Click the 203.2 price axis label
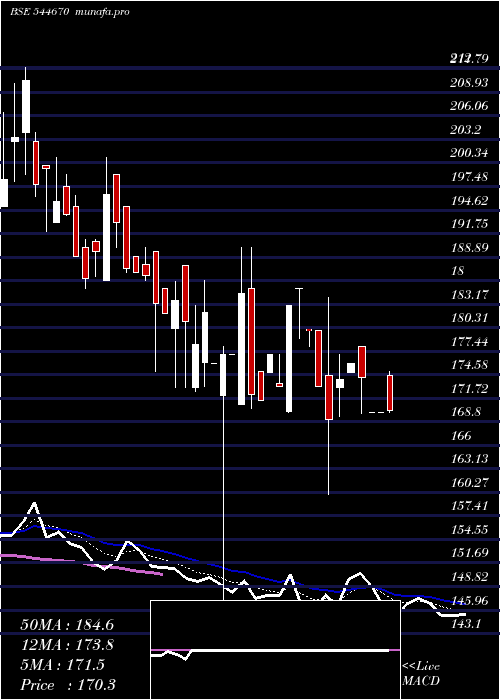Screen dimensions: 500x700 pyautogui.click(x=466, y=130)
